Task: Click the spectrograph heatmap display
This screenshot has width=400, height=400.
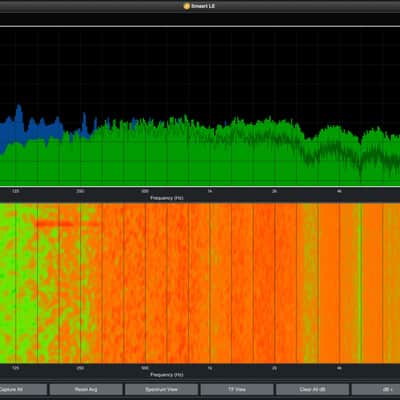Action: (x=200, y=283)
